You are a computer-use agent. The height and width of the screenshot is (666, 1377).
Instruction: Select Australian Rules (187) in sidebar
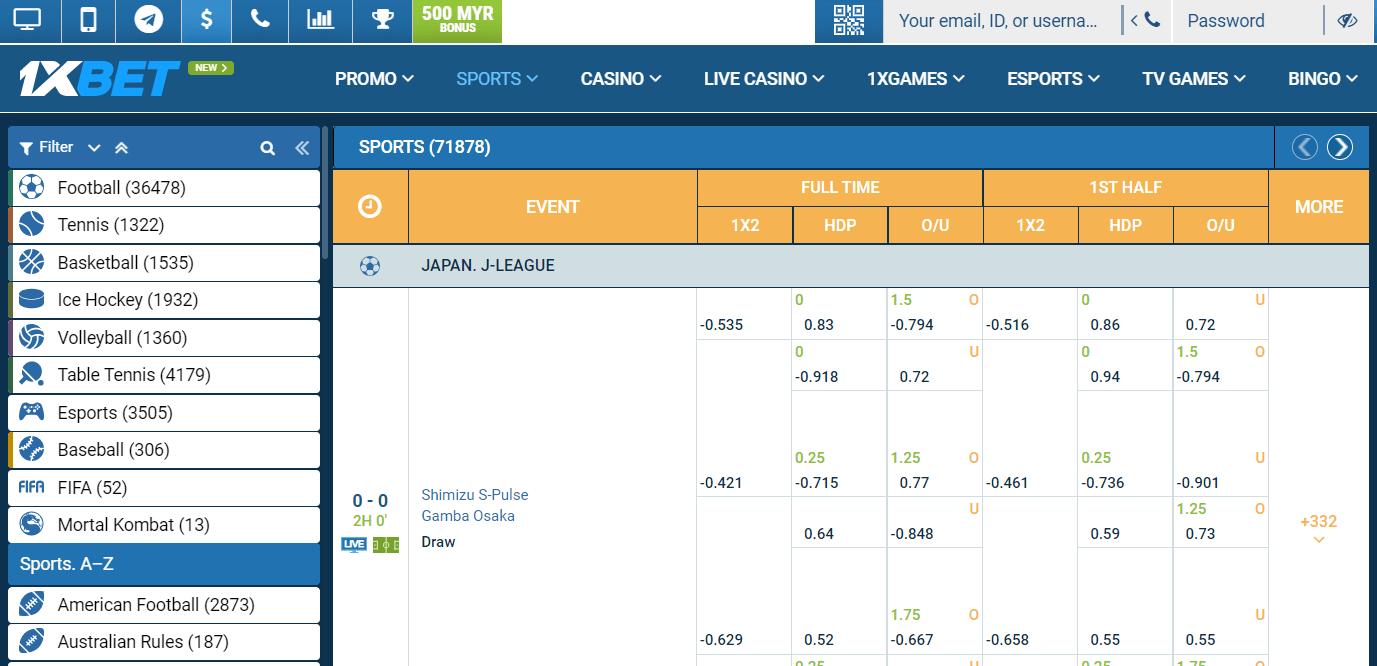[x=164, y=642]
